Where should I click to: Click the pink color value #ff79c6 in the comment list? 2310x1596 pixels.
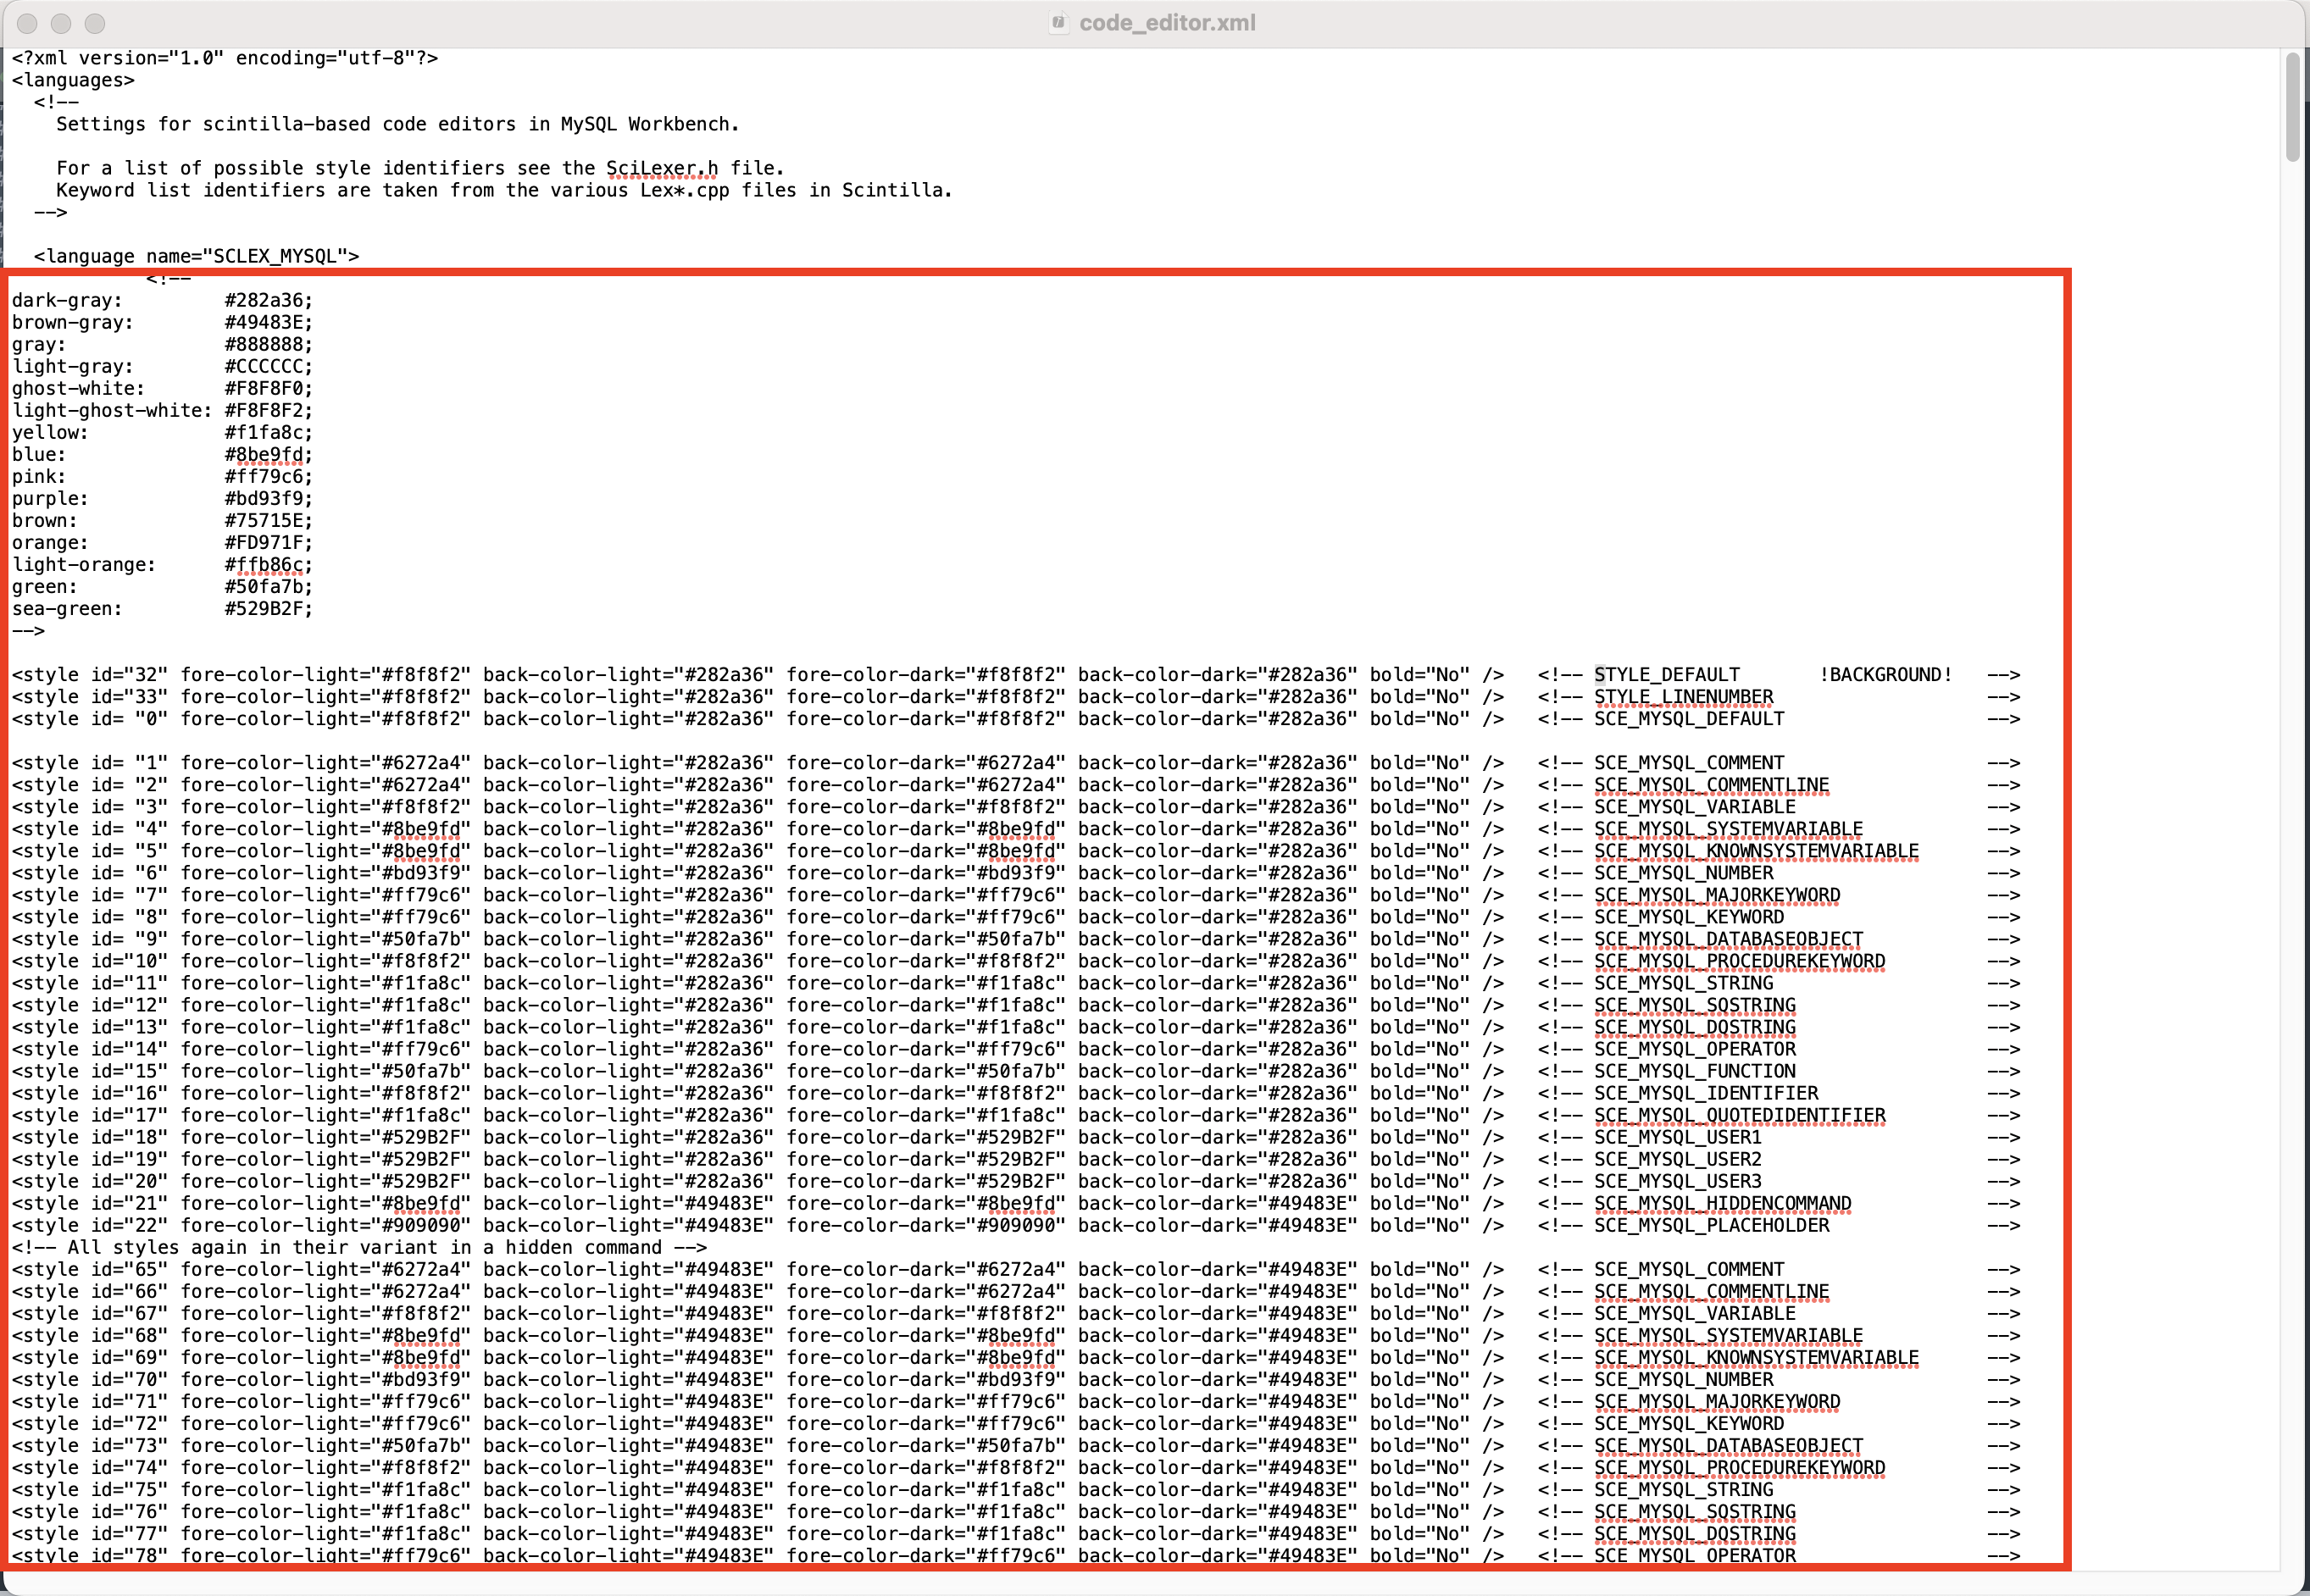(x=266, y=477)
